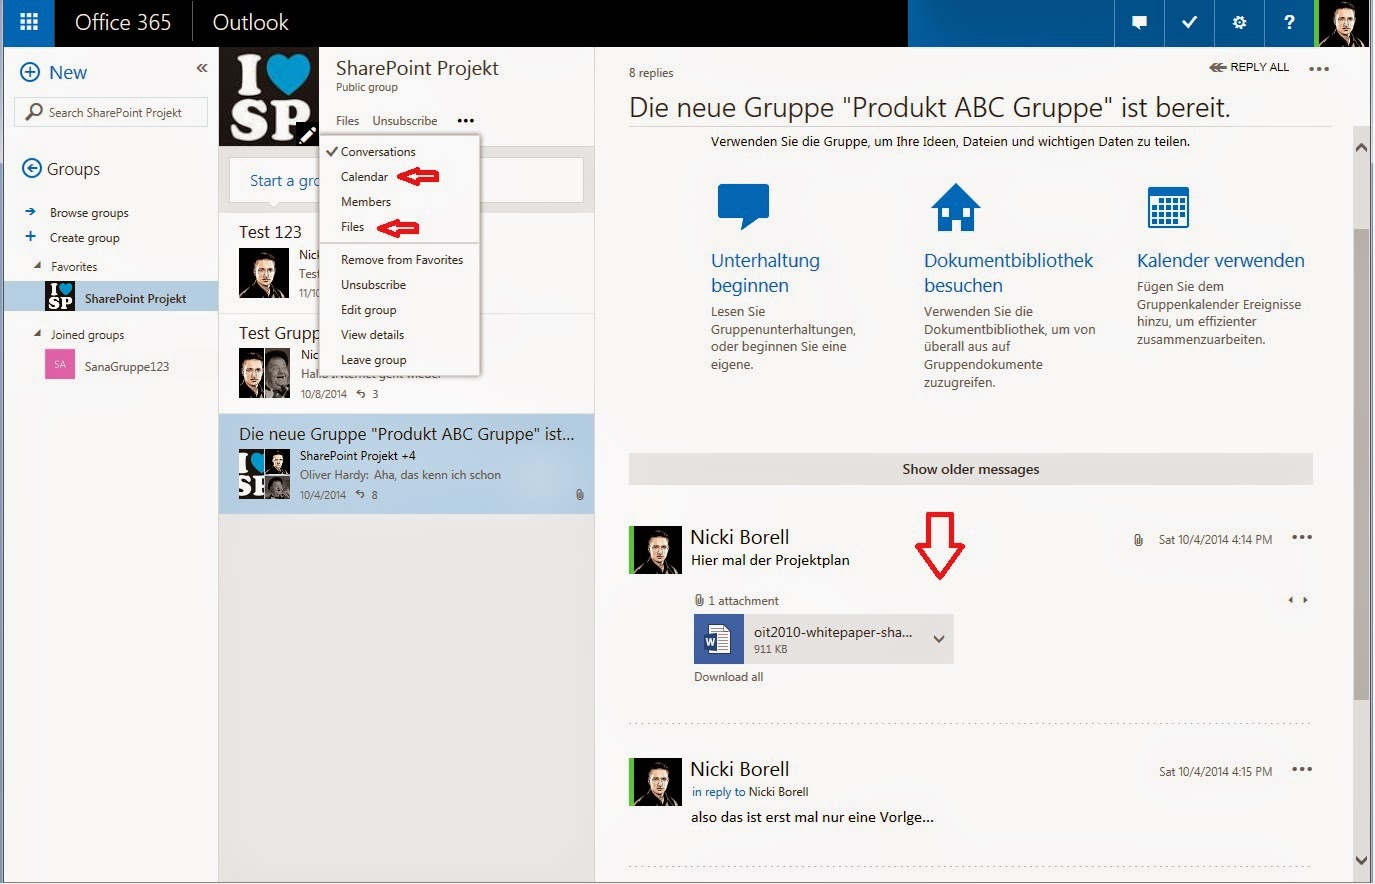
Task: Click Create group
Action: pyautogui.click(x=84, y=237)
